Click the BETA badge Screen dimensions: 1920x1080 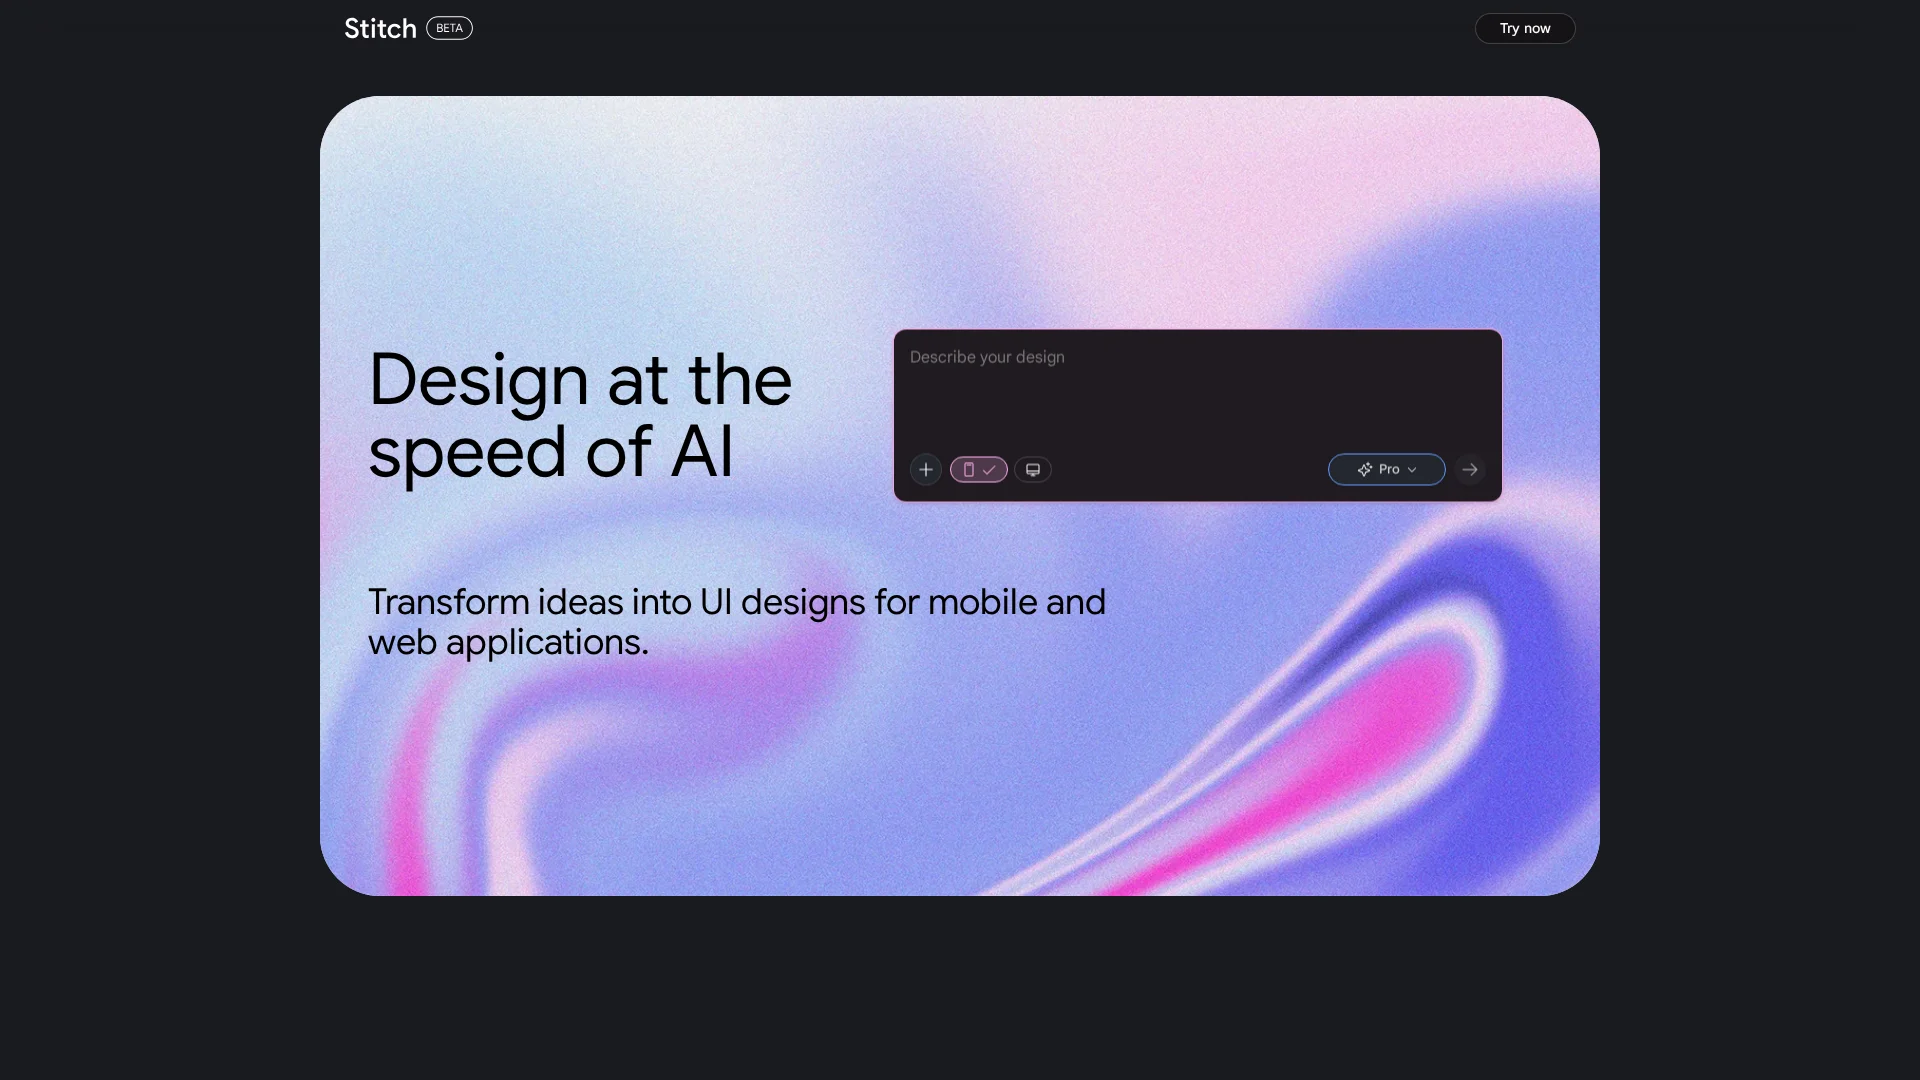tap(449, 28)
